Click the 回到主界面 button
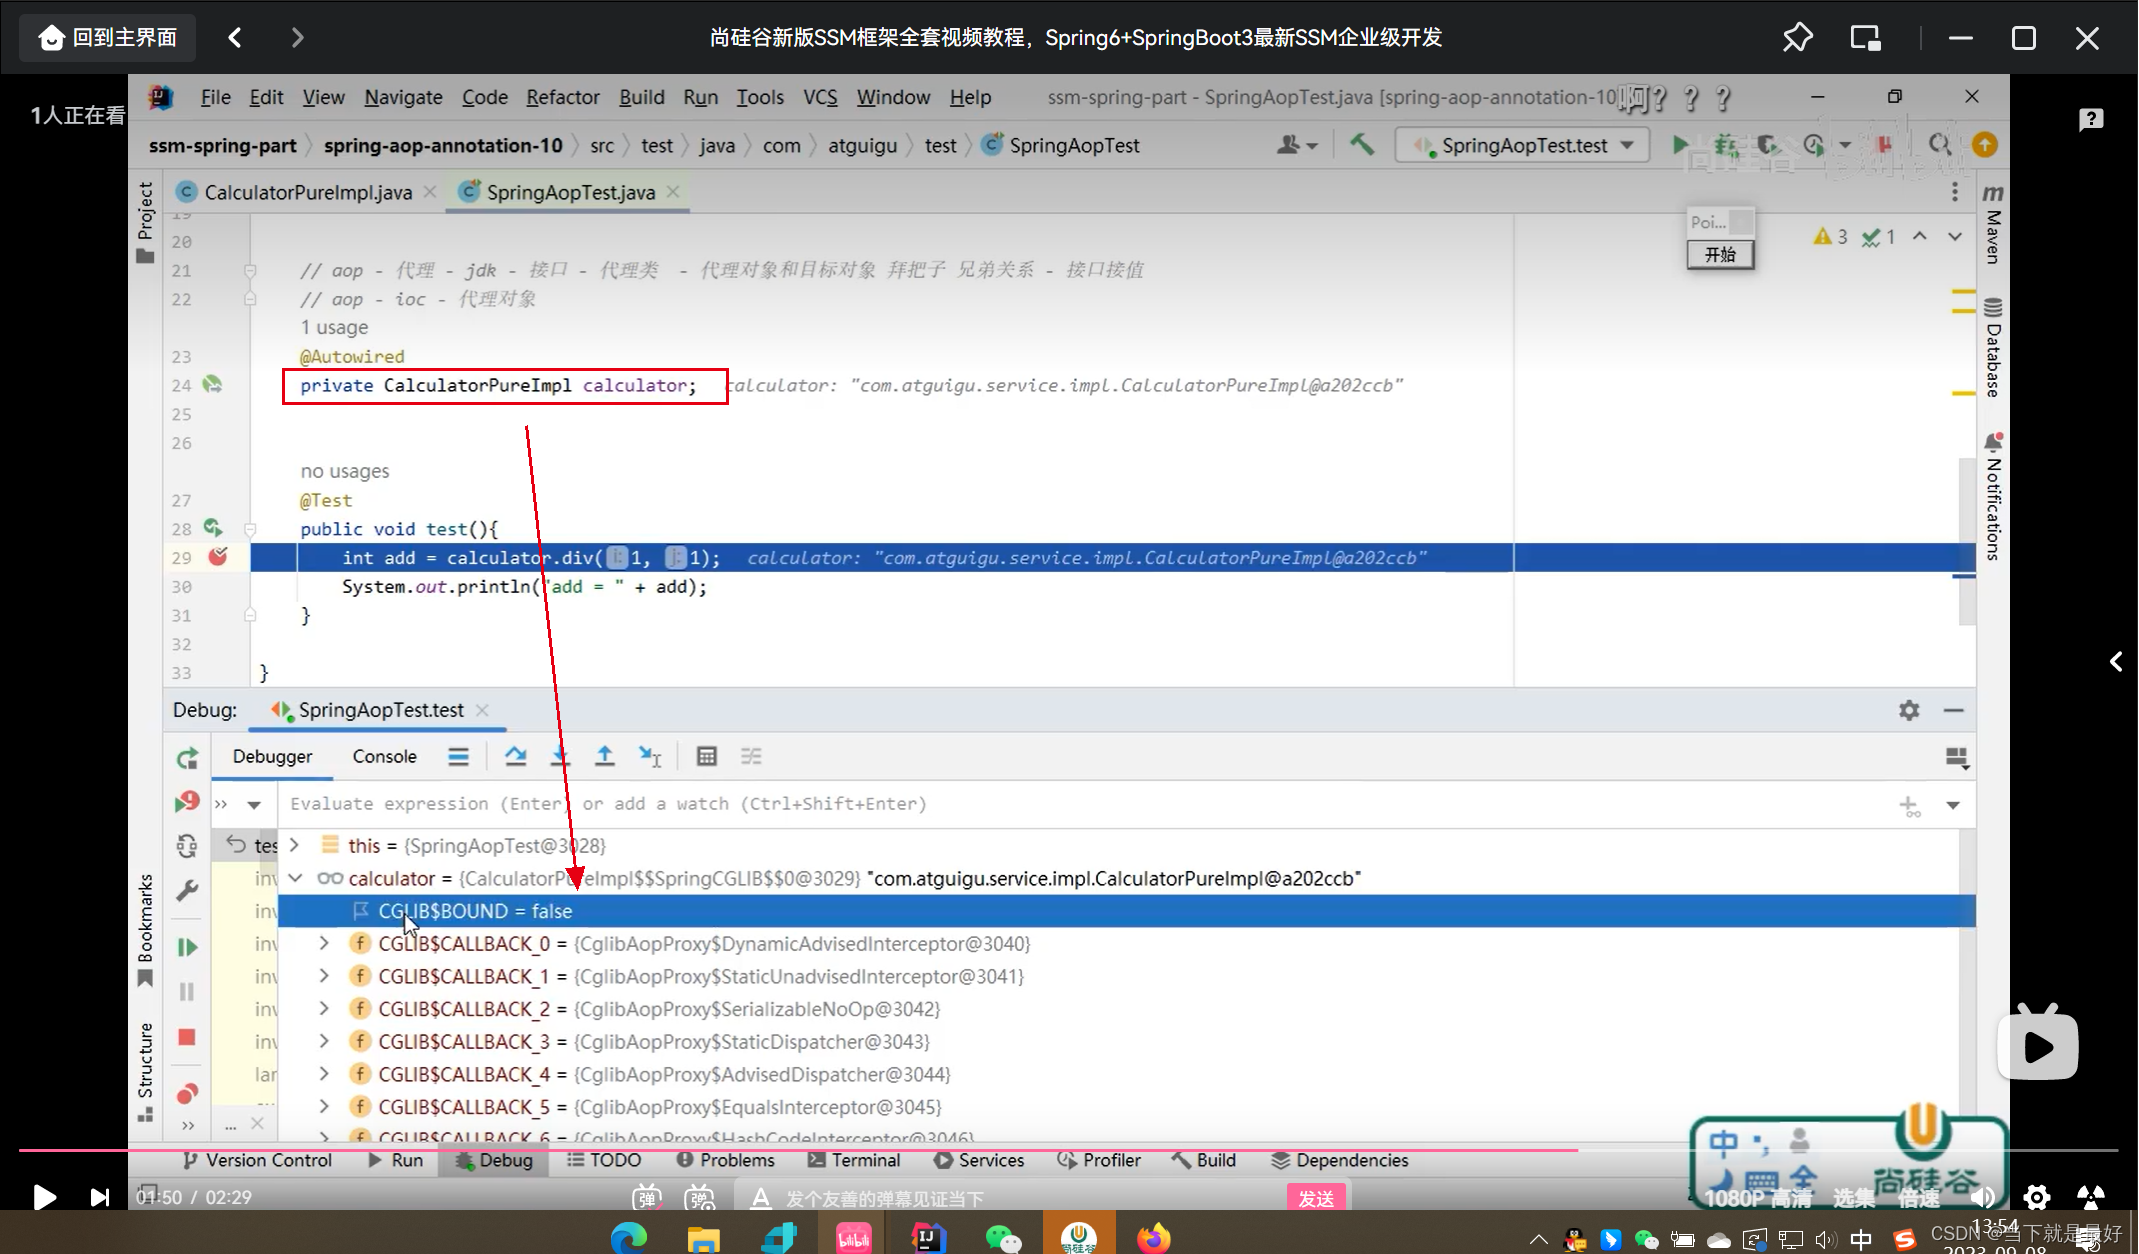This screenshot has width=2139, height=1254. point(108,38)
